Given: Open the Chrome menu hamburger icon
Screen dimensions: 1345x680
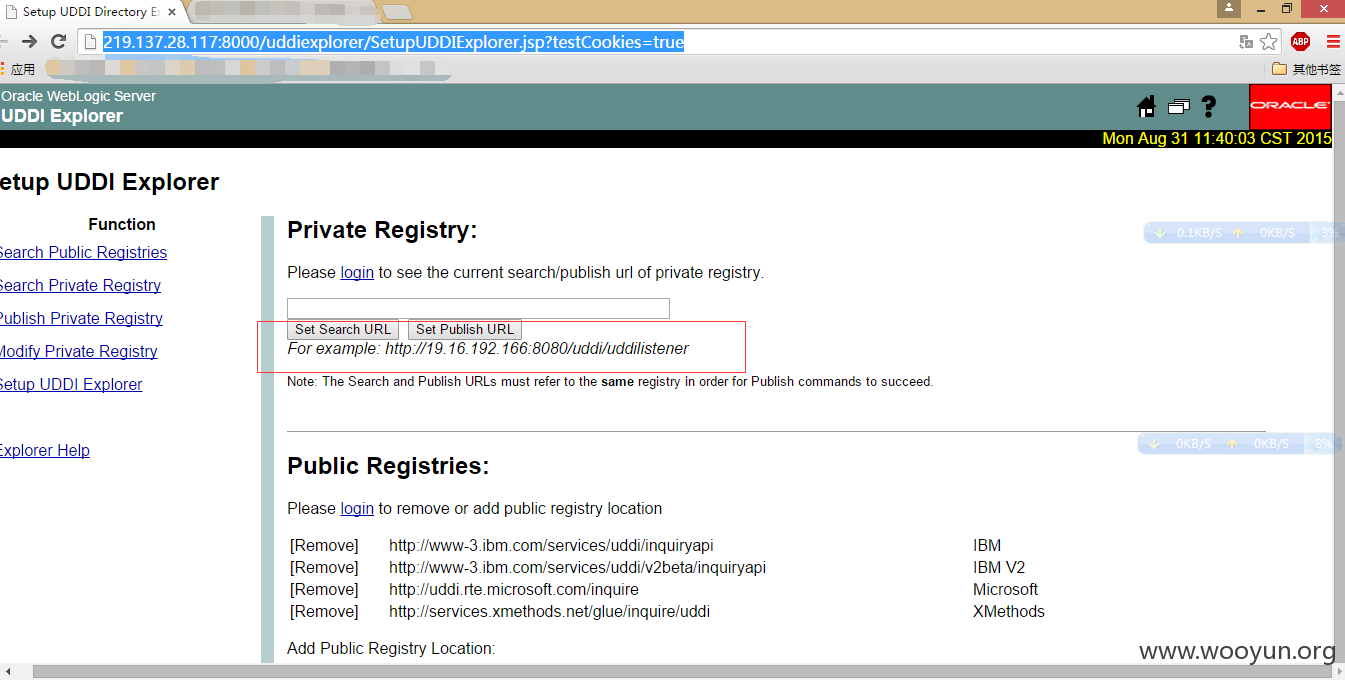Looking at the screenshot, I should pyautogui.click(x=1333, y=42).
